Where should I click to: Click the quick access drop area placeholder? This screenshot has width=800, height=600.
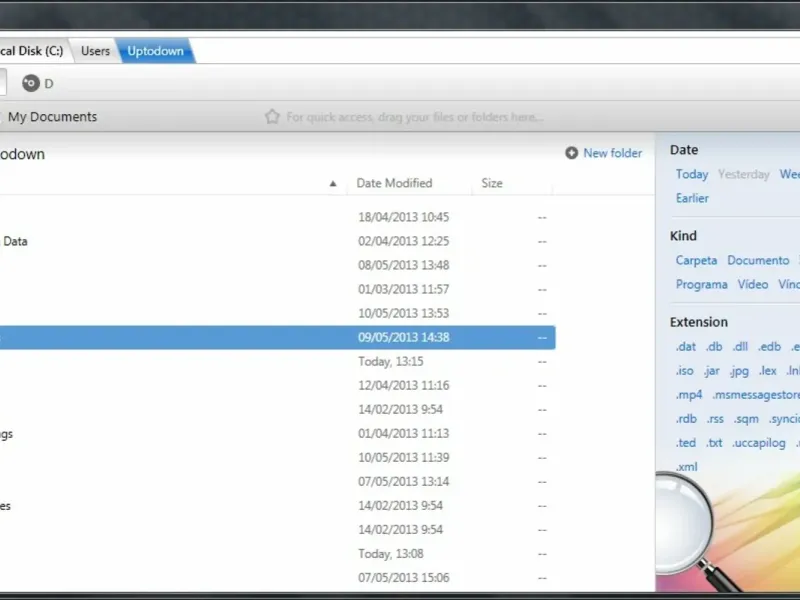(414, 117)
